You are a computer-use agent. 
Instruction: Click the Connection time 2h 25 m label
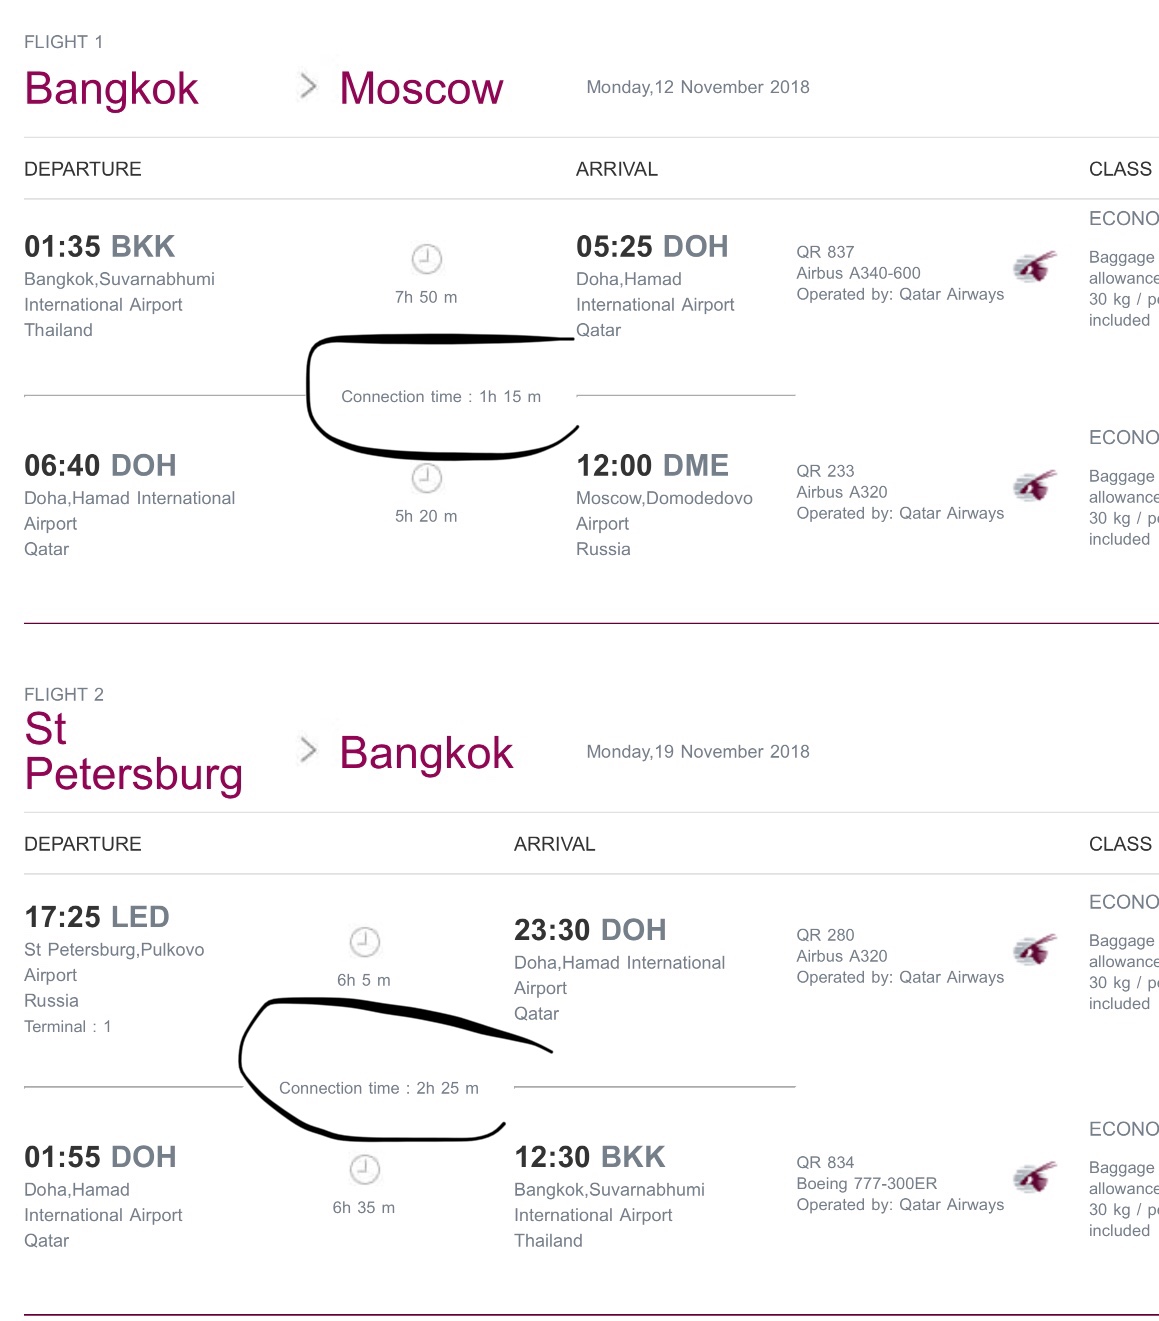coord(379,1088)
